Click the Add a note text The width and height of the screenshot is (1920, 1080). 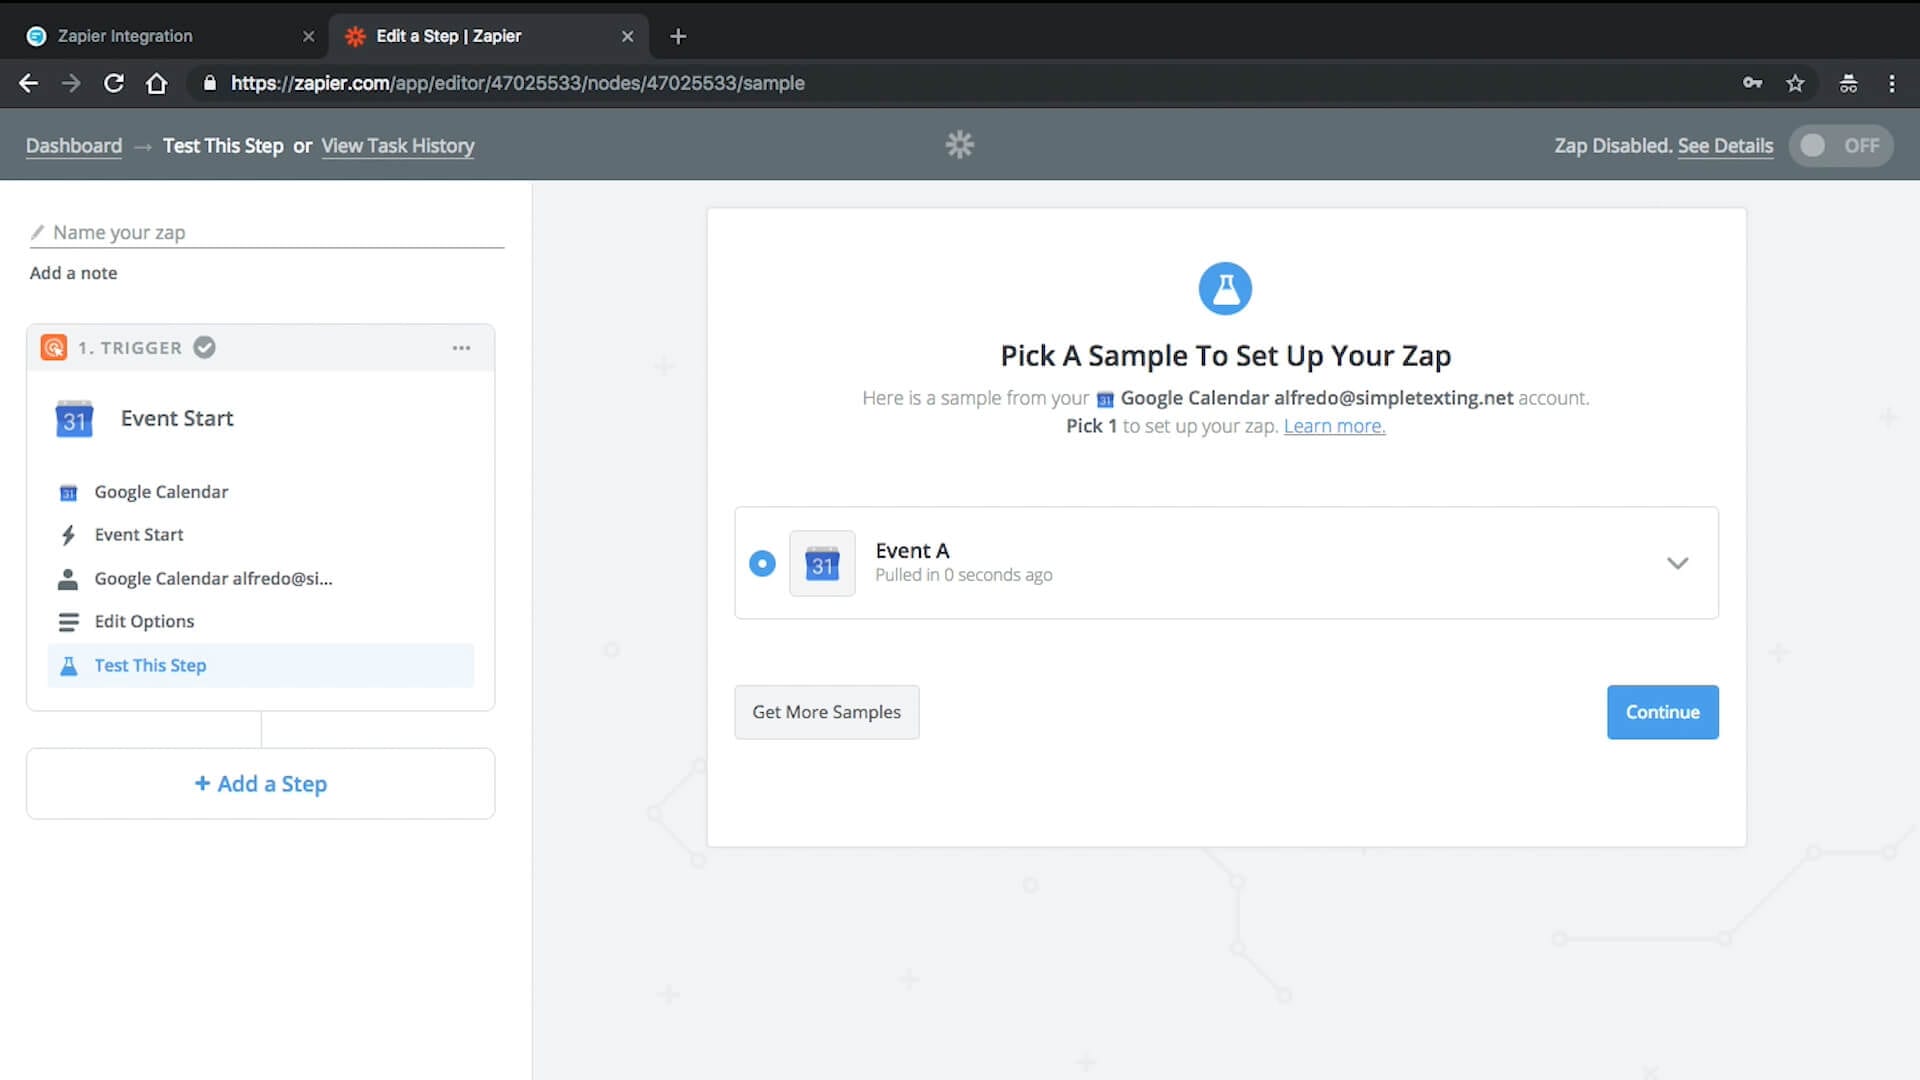(73, 273)
